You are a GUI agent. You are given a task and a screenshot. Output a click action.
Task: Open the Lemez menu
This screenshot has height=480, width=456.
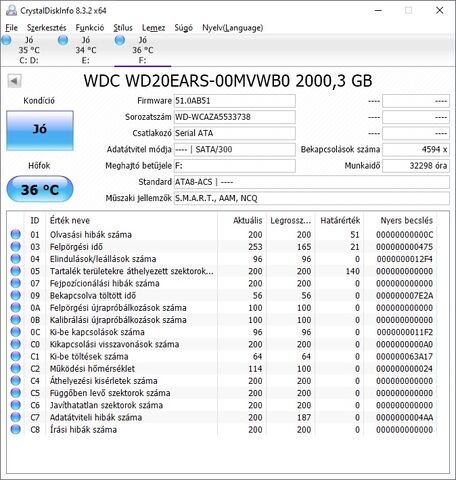(x=153, y=28)
